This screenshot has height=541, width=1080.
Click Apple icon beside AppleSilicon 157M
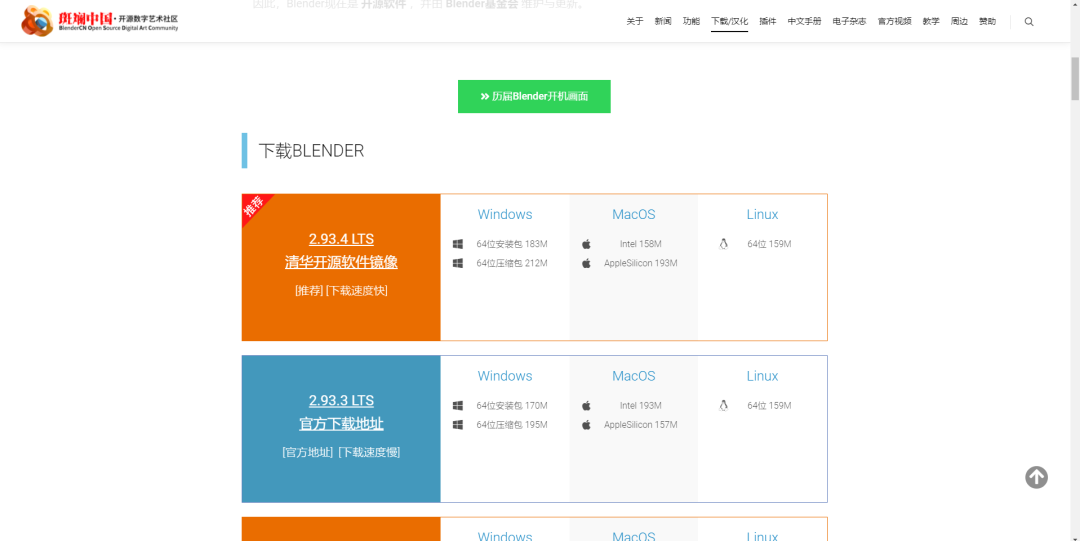pos(586,425)
